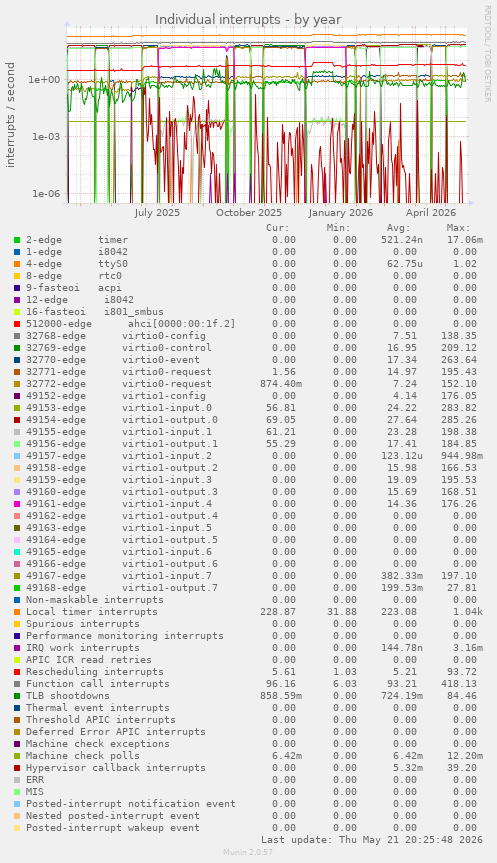Image resolution: width=497 pixels, height=863 pixels.
Task: Click the green TLB shootdowns swatch
Action: (x=17, y=696)
